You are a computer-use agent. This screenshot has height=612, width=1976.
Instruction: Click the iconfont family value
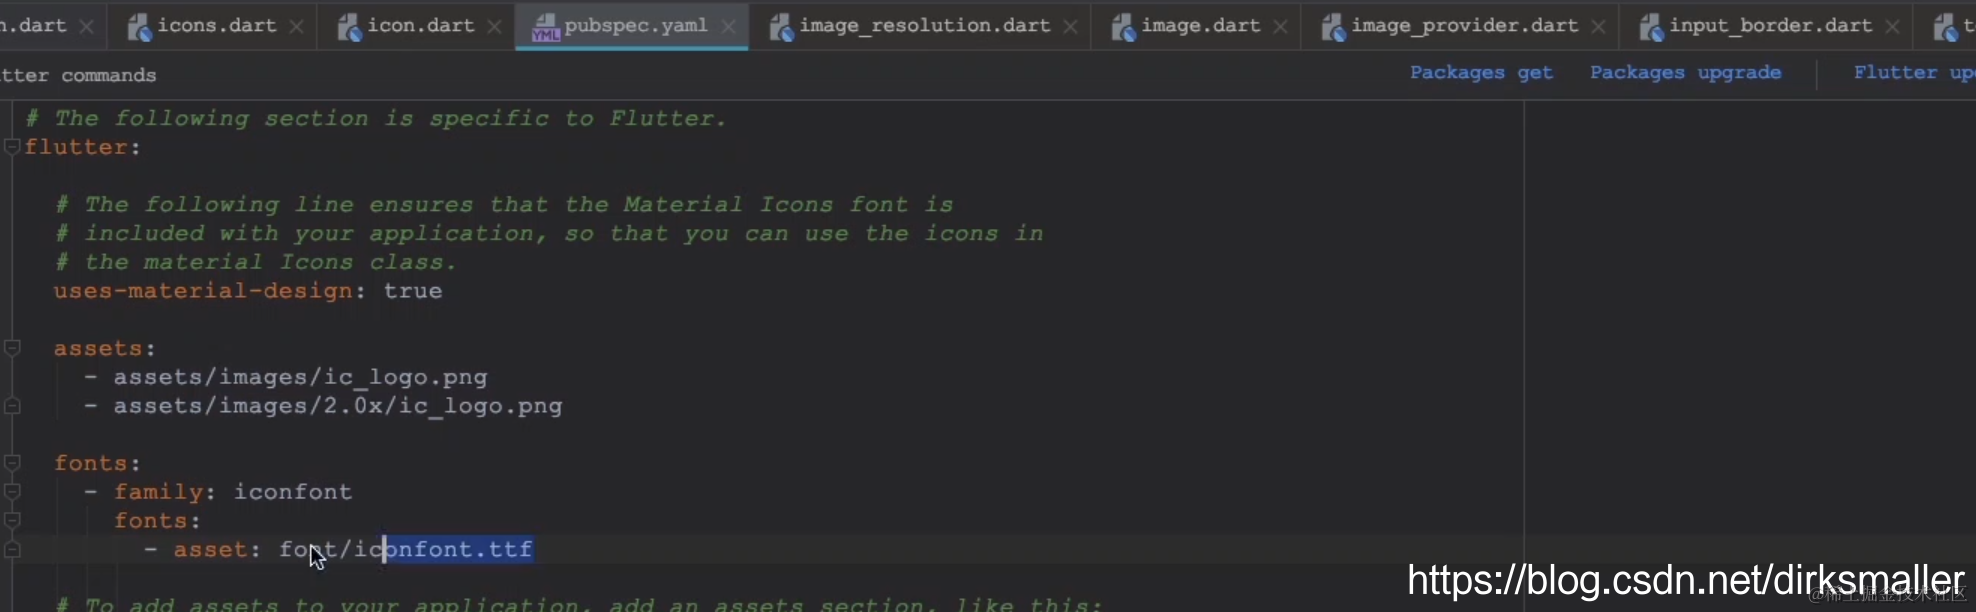[x=293, y=492]
